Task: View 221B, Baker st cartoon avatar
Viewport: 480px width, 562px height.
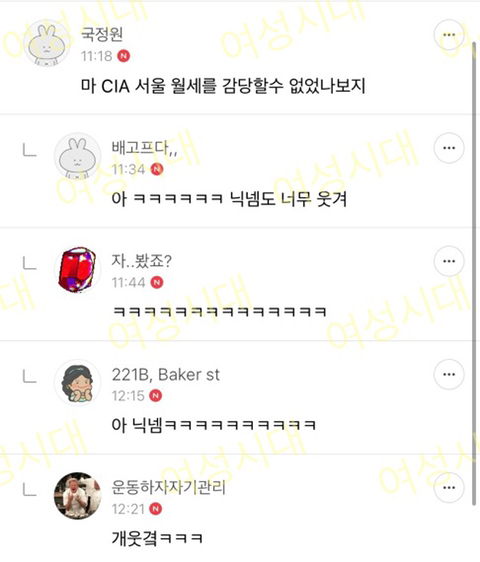Action: (77, 383)
